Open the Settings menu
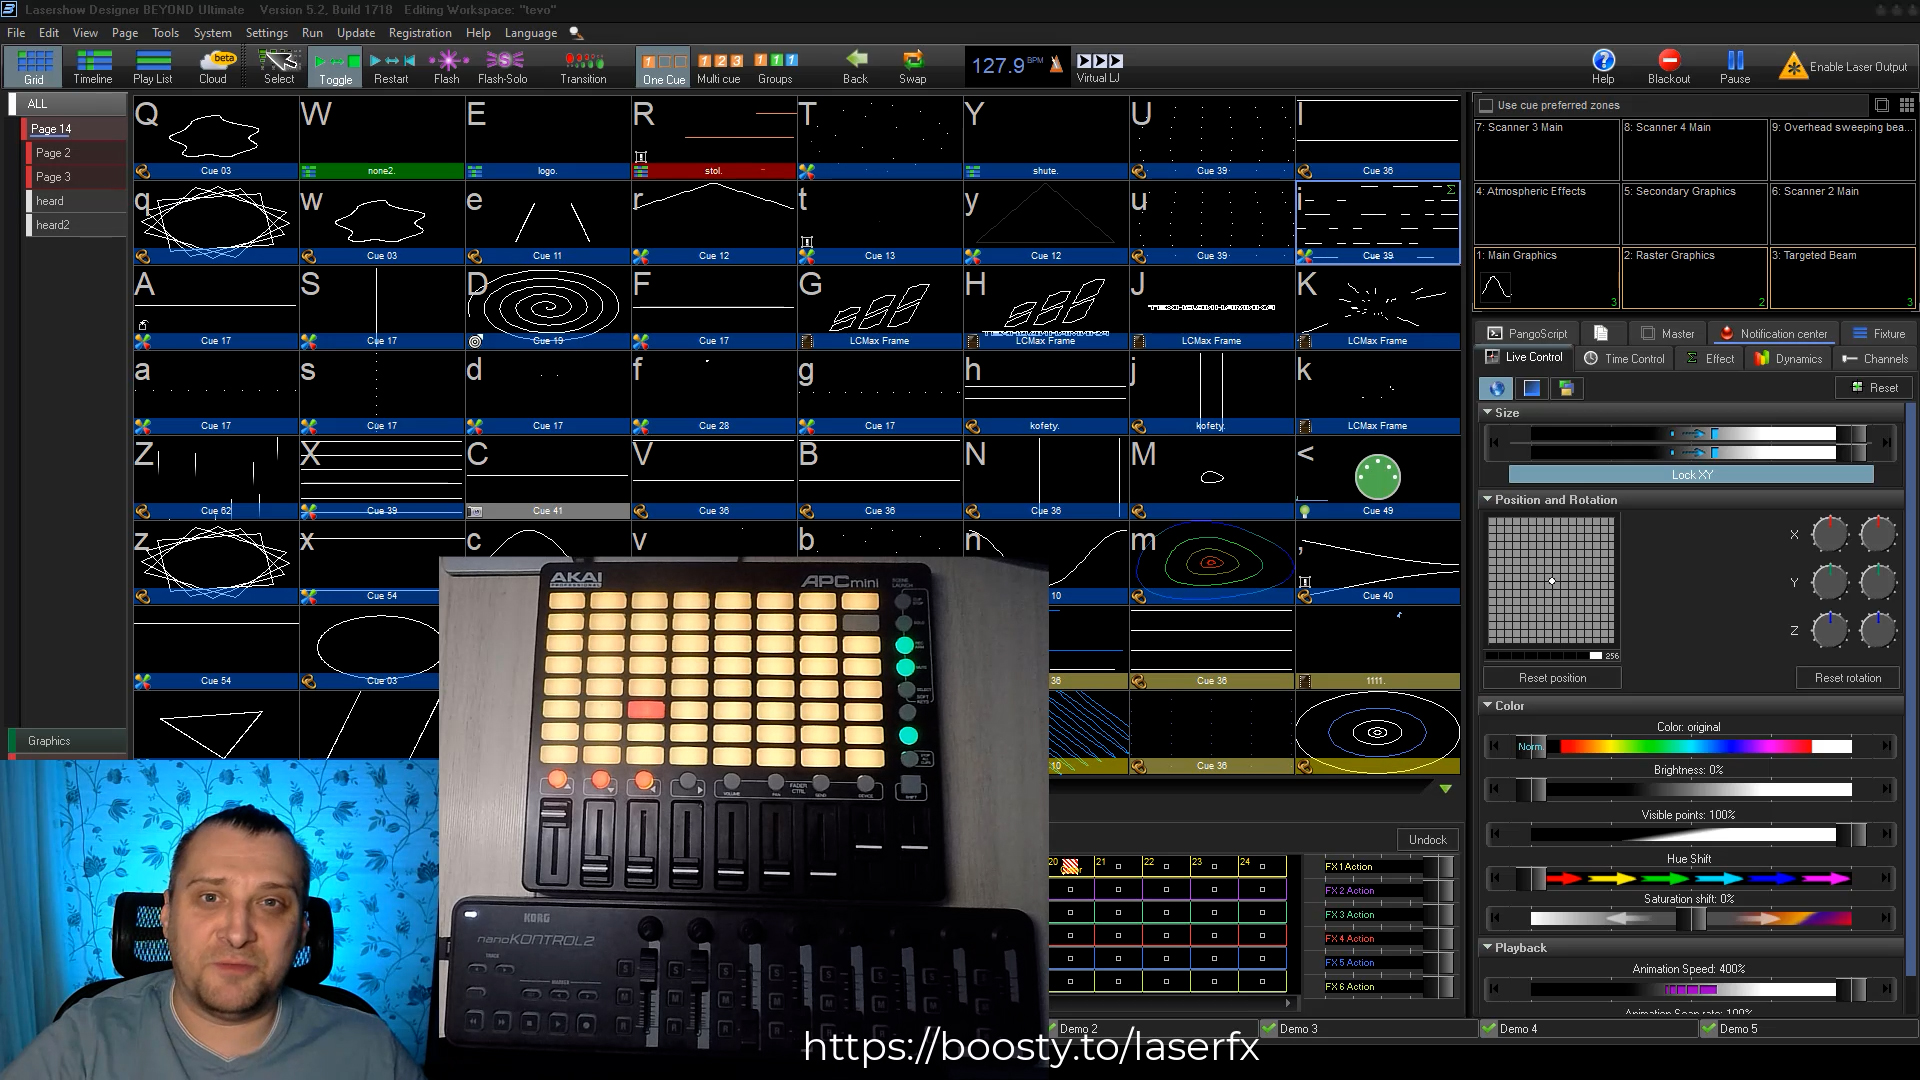The width and height of the screenshot is (1920, 1080). [266, 33]
